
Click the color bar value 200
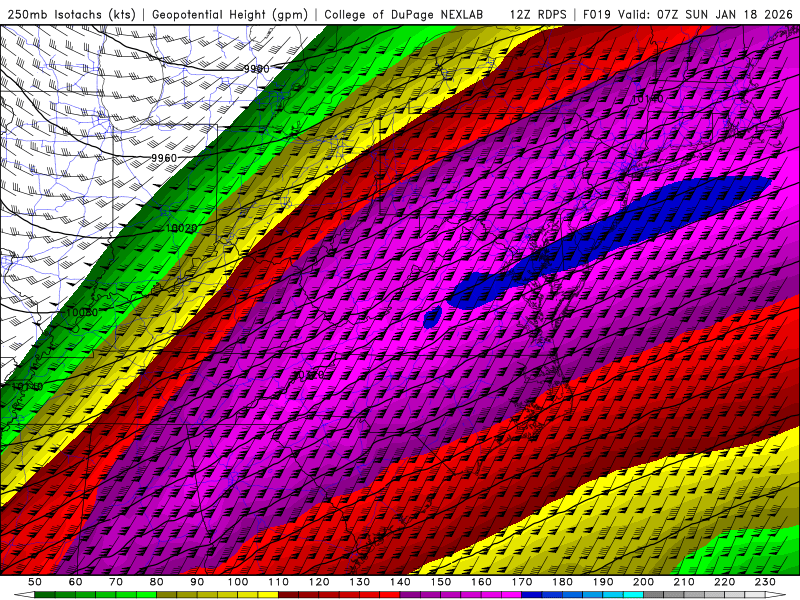(x=643, y=582)
